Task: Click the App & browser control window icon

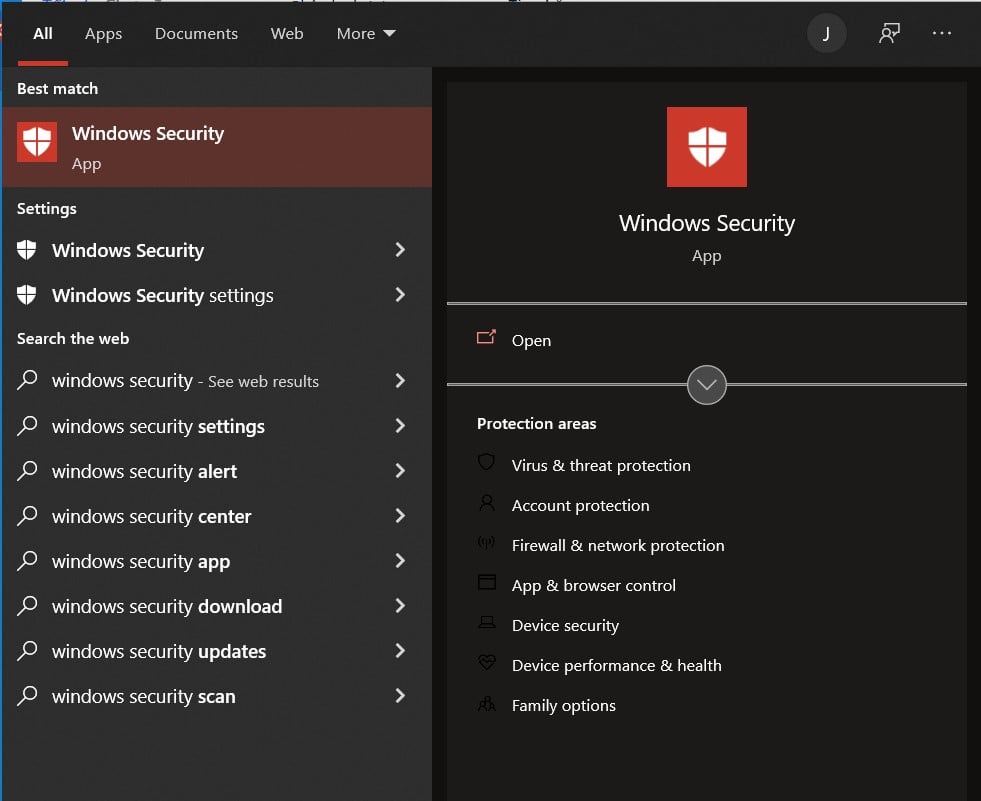Action: click(486, 583)
